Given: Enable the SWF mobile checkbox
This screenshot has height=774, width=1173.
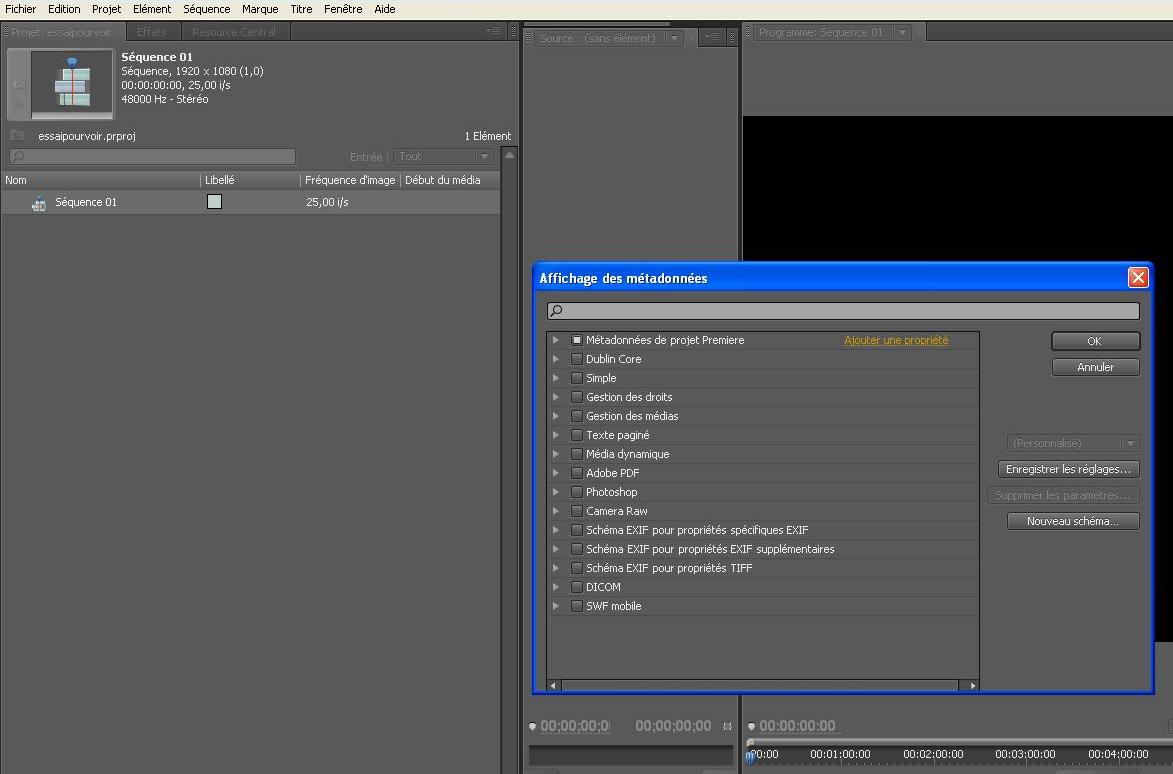Looking at the screenshot, I should tap(577, 606).
